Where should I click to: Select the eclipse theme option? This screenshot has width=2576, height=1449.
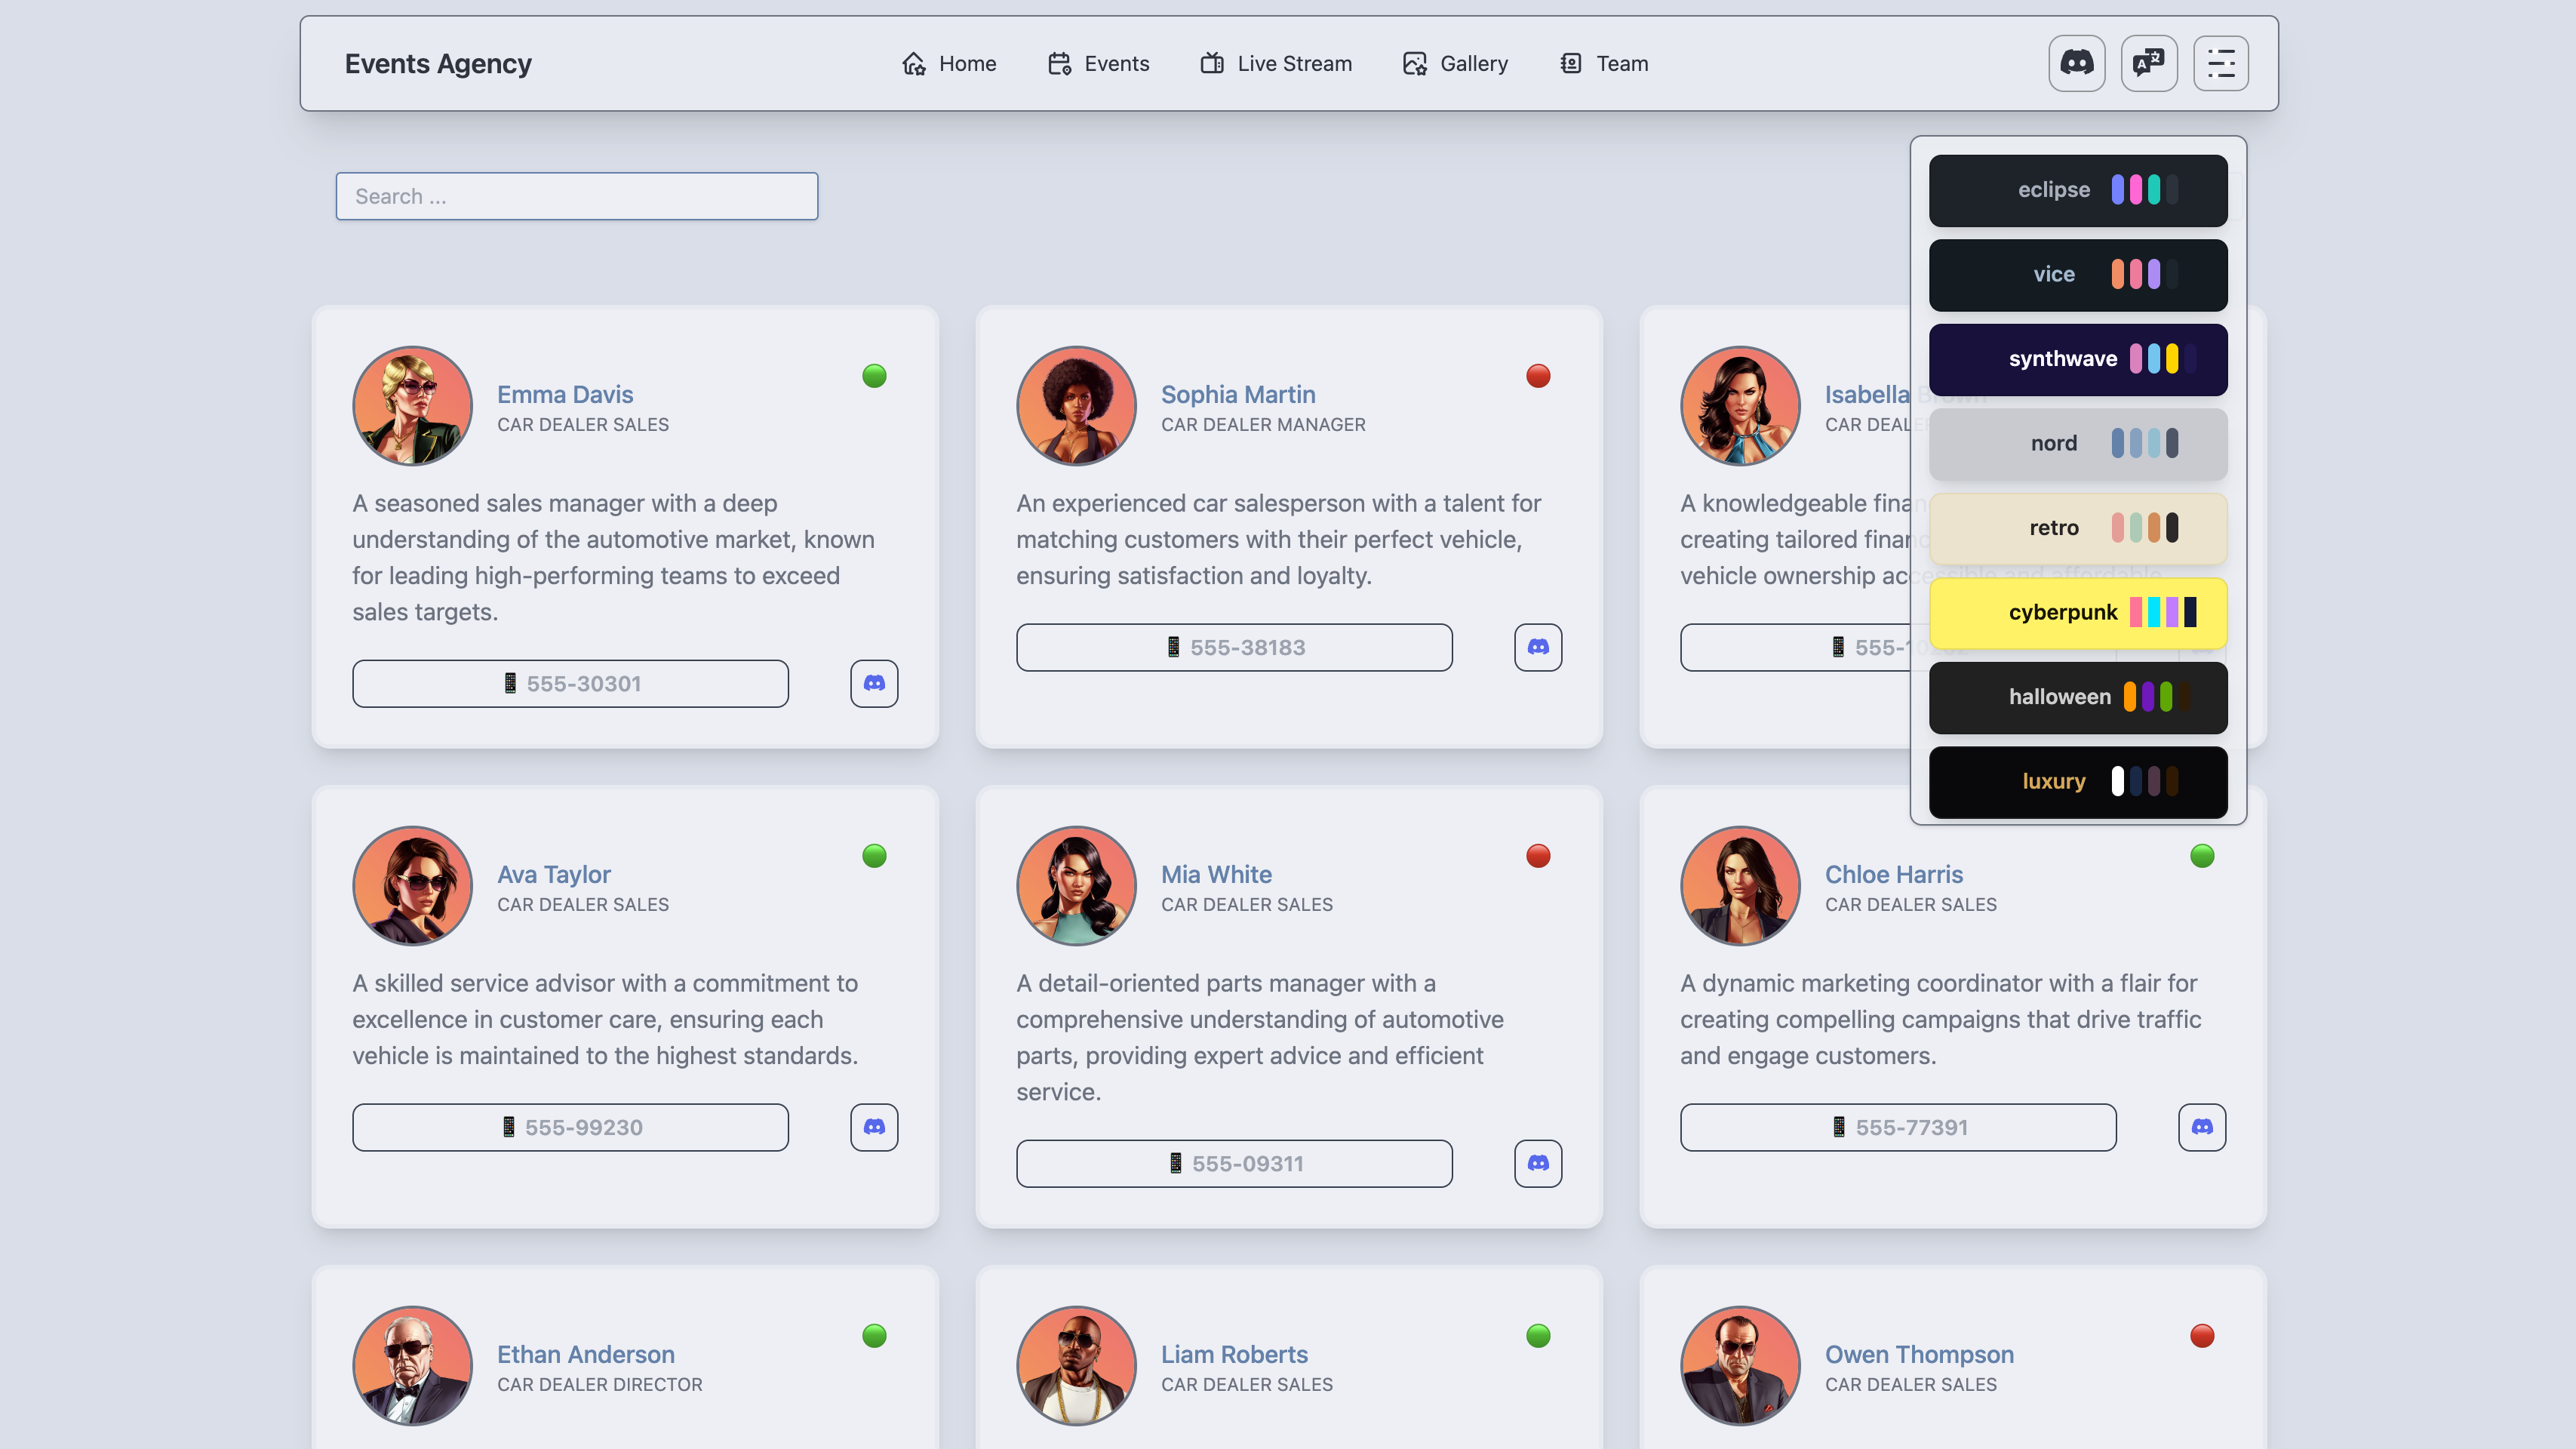point(2078,190)
